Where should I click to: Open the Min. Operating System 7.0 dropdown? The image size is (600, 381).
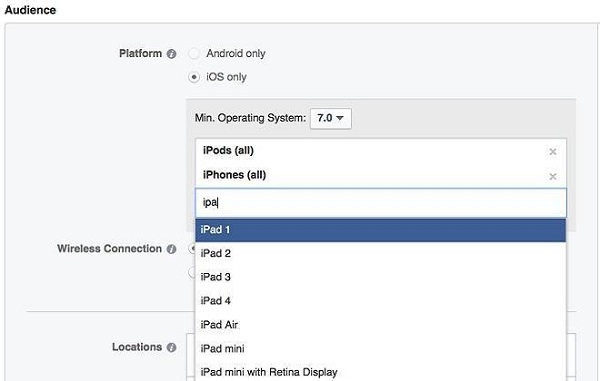(331, 118)
